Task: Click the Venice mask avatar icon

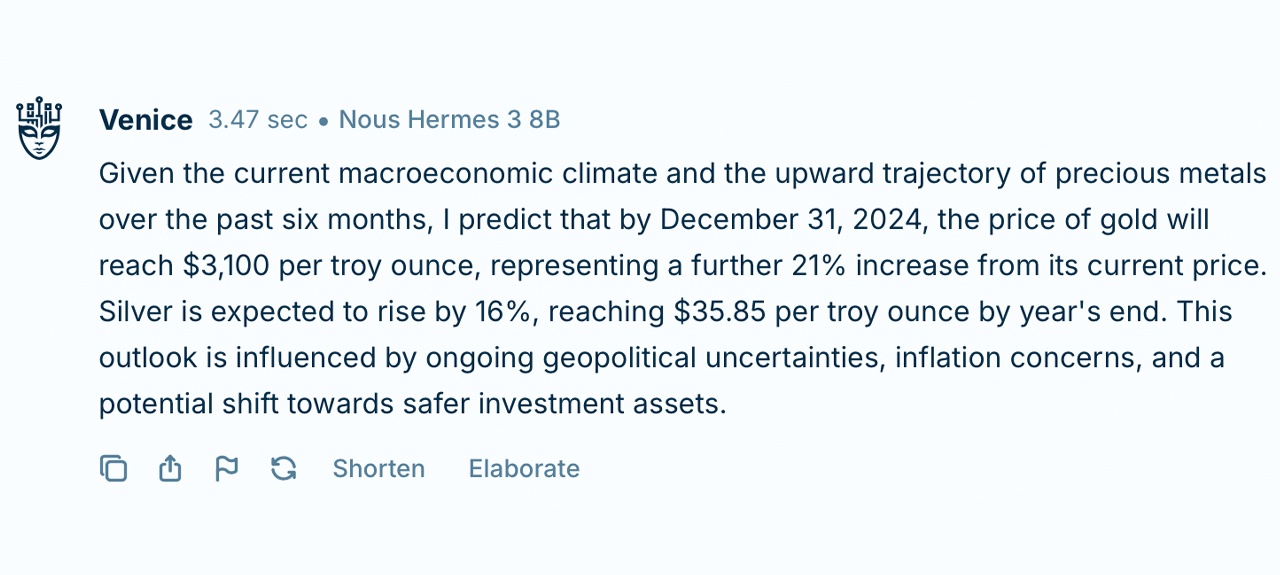Action: coord(40,128)
